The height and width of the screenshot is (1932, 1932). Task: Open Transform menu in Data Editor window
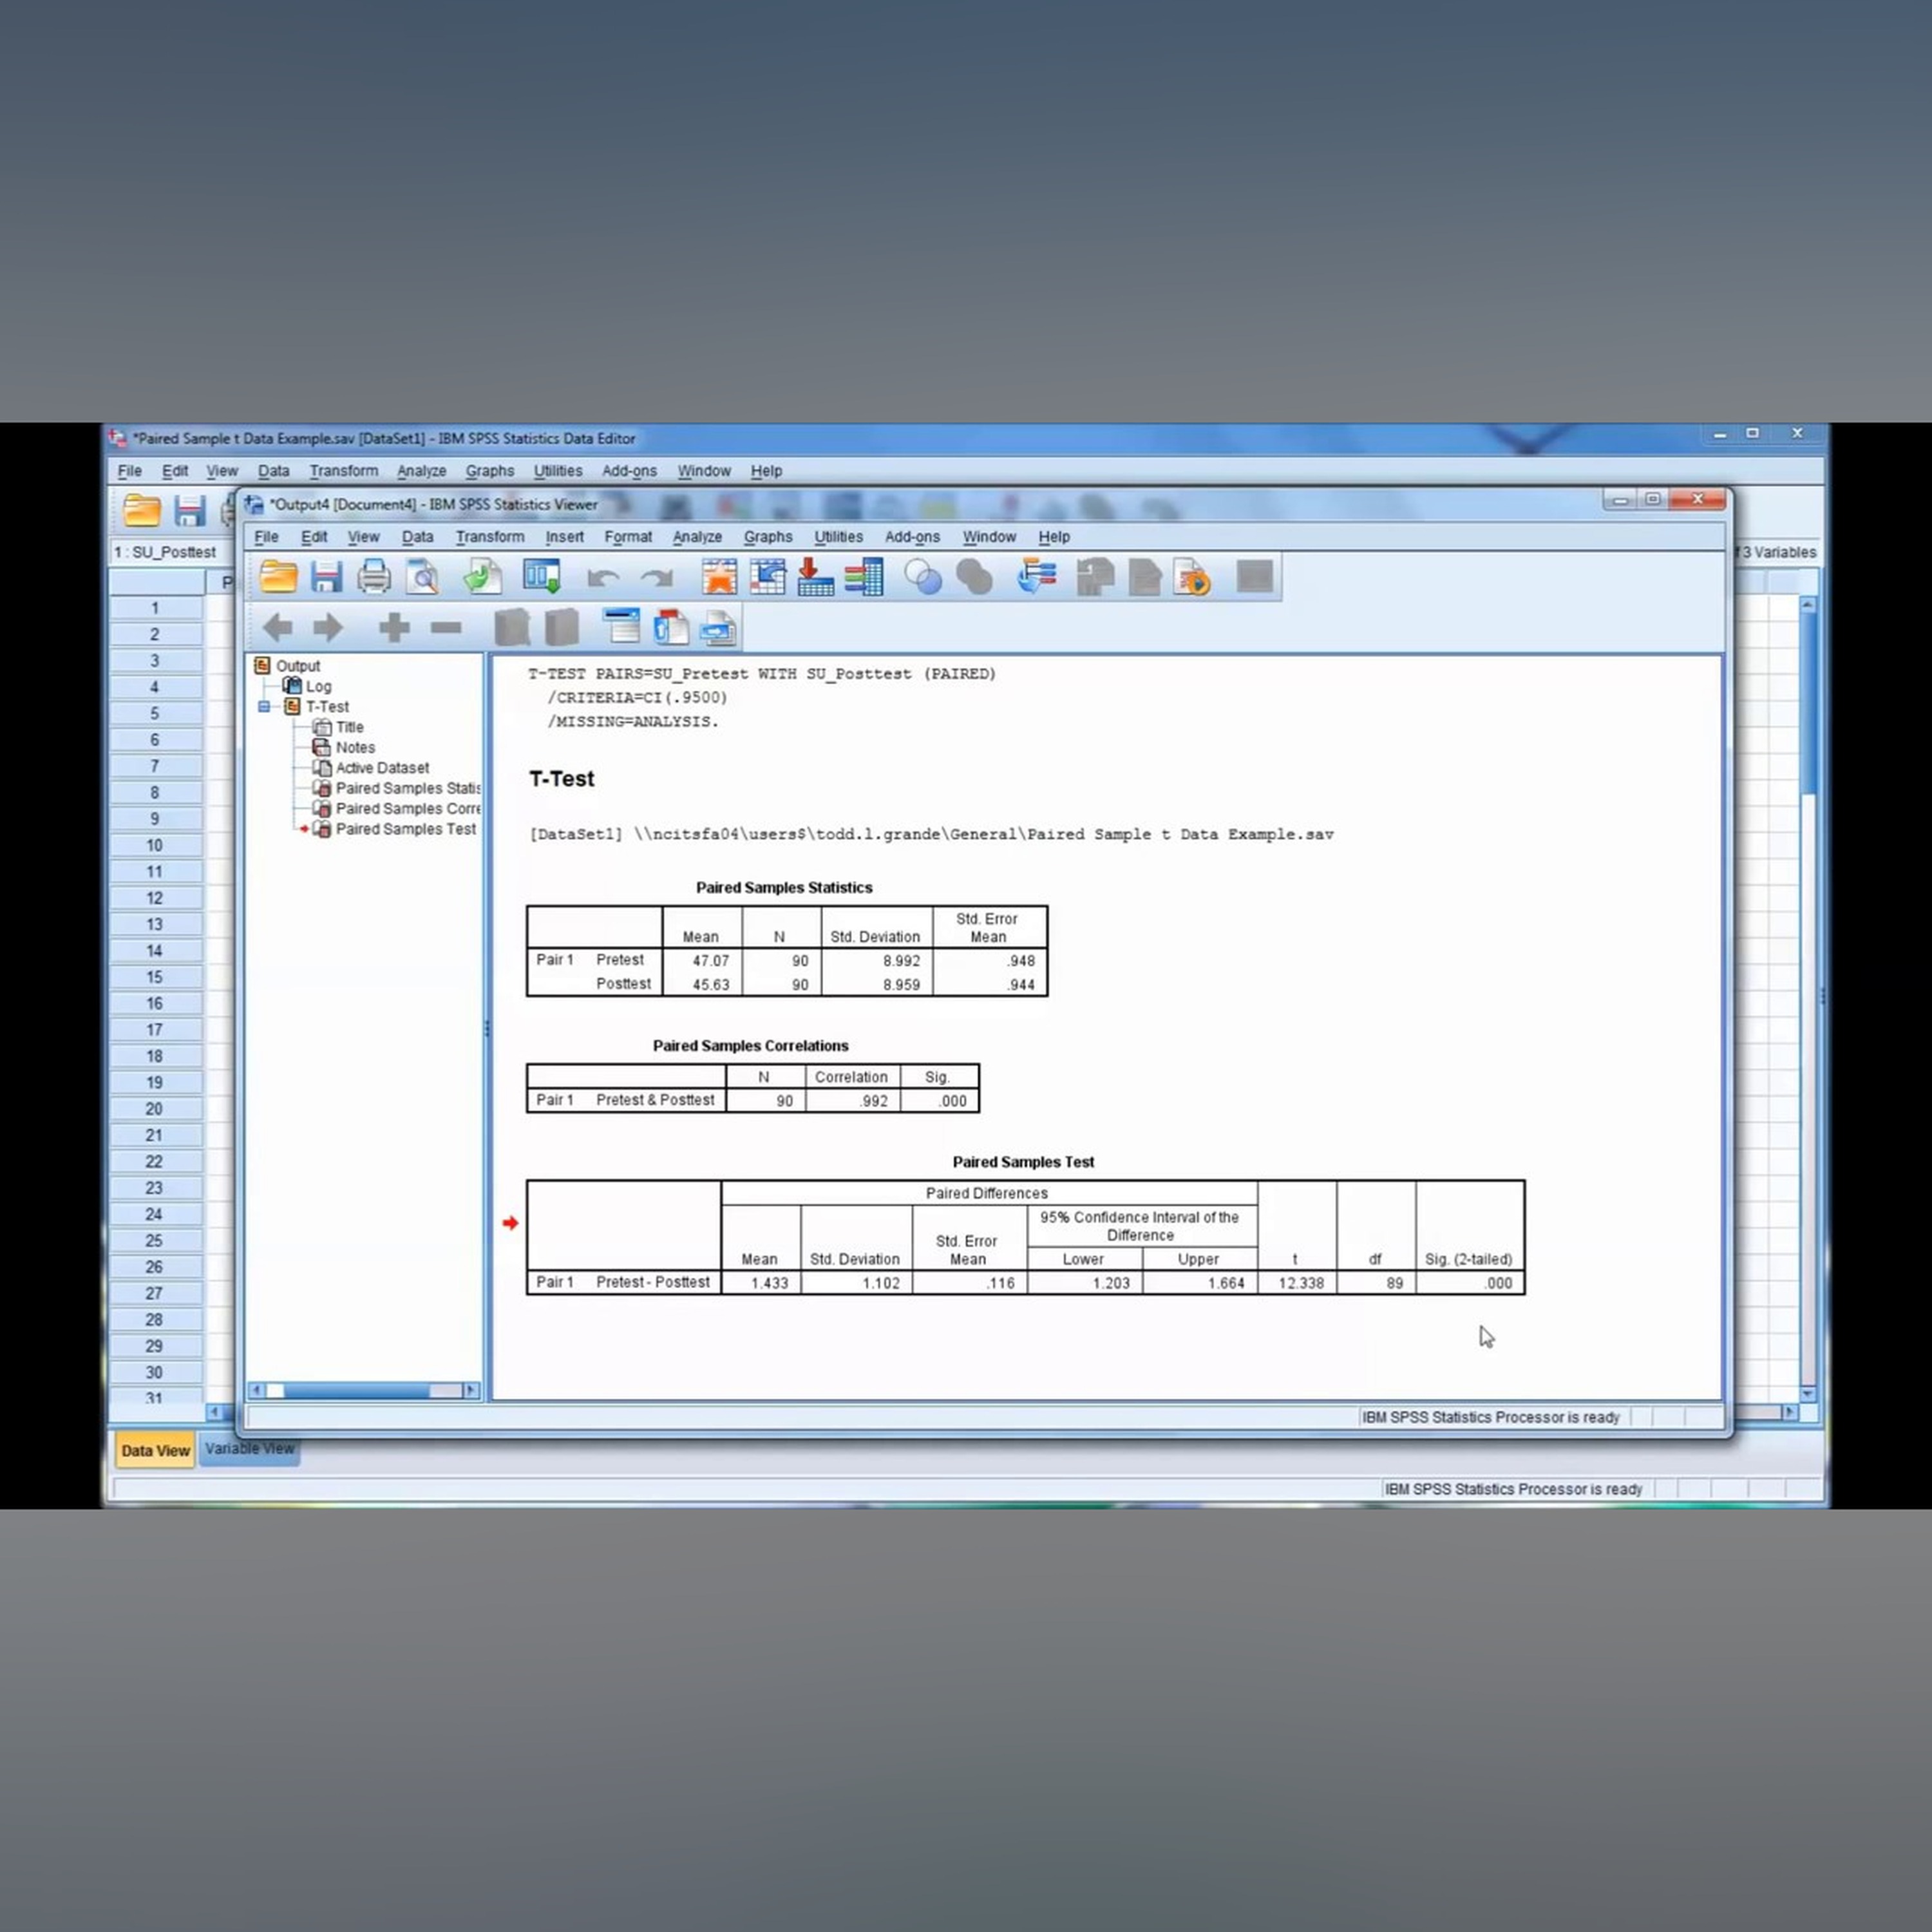pos(343,471)
